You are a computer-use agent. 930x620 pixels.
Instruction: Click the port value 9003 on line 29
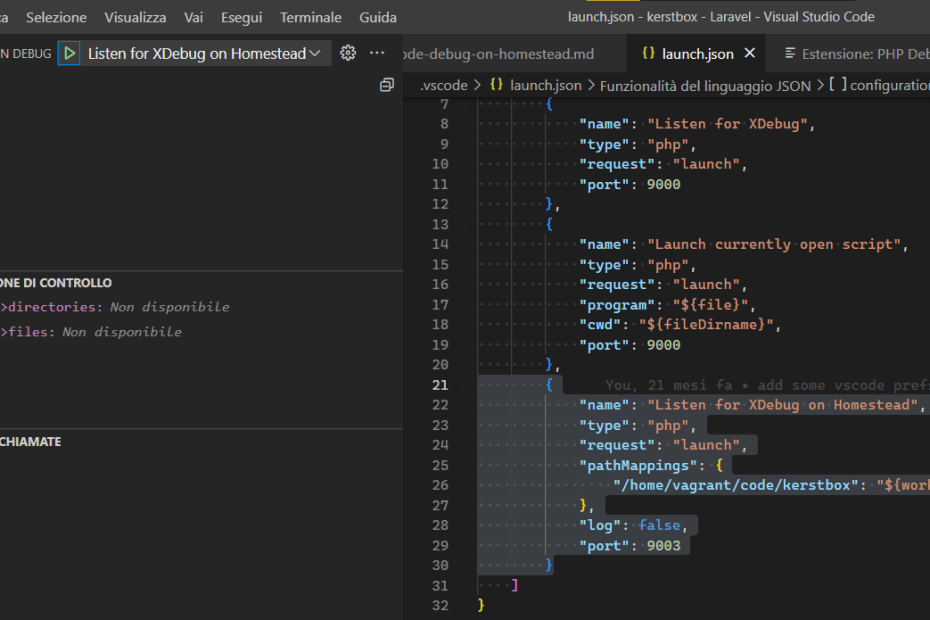(x=663, y=545)
